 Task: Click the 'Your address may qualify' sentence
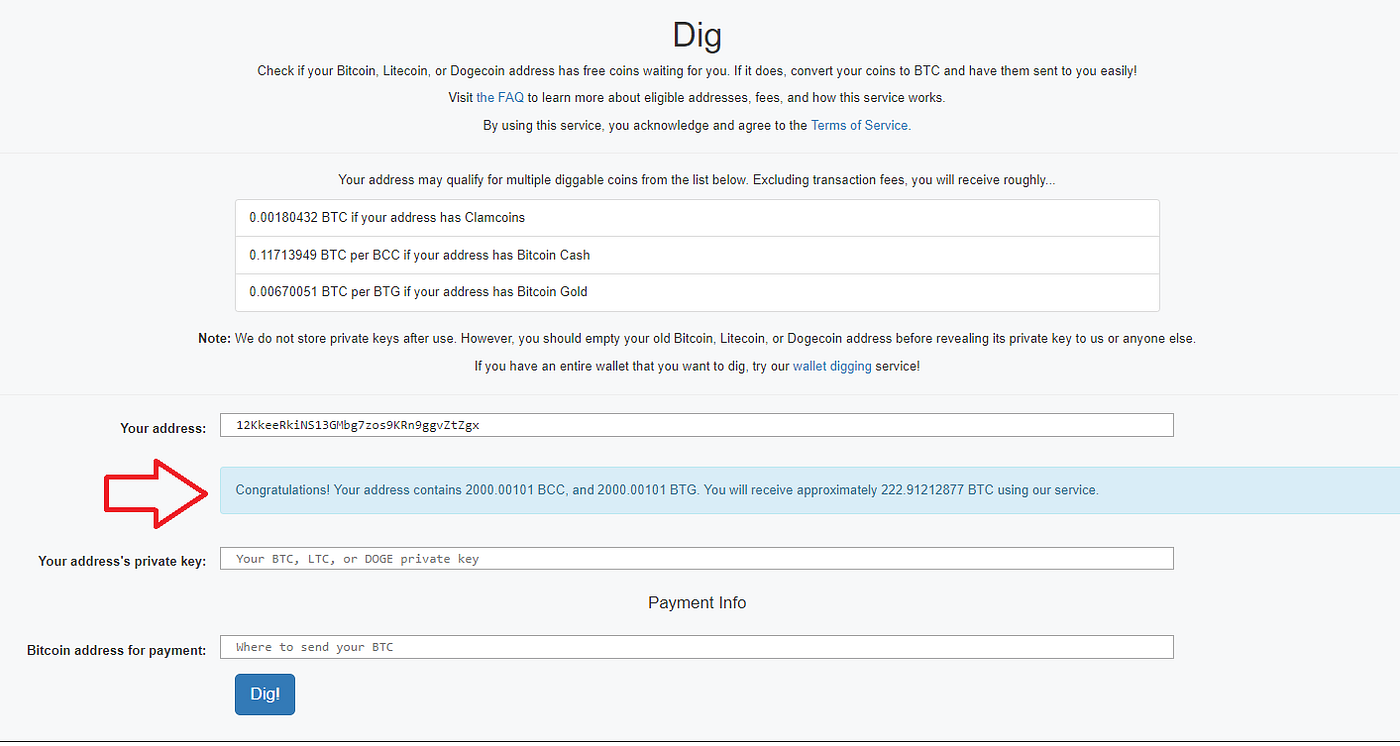697,180
